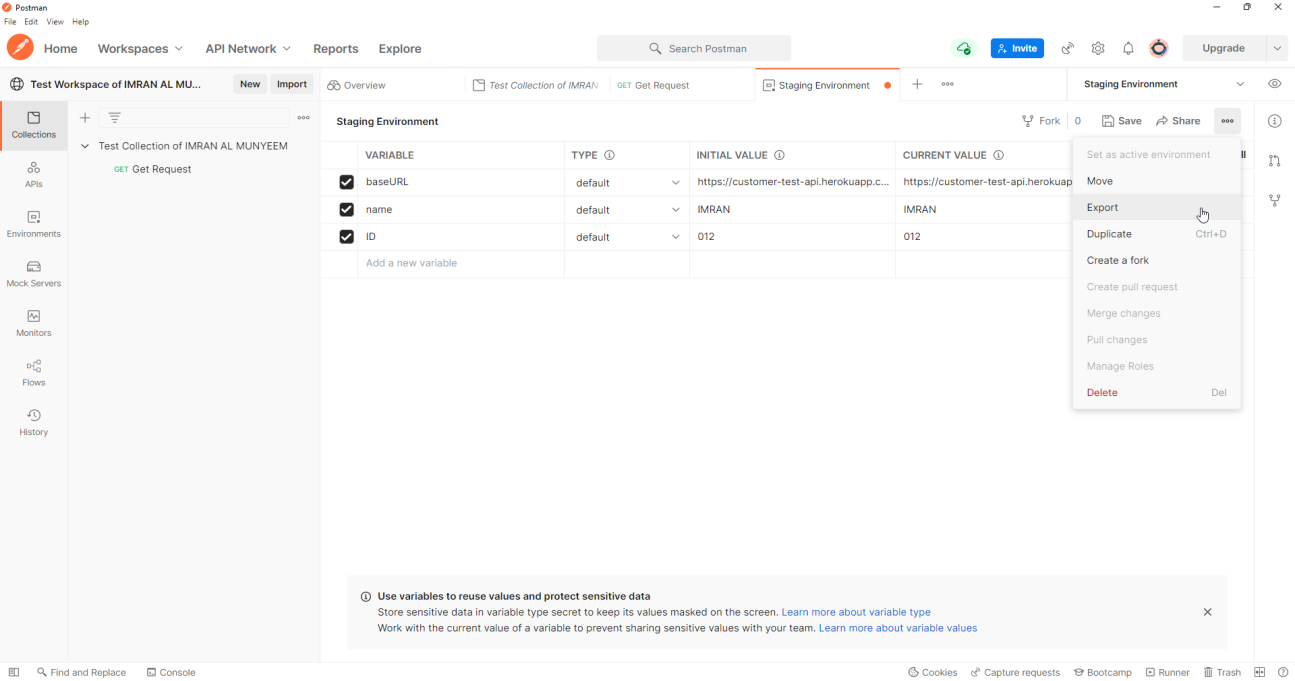Uncheck the ID variable checkbox

coord(346,237)
